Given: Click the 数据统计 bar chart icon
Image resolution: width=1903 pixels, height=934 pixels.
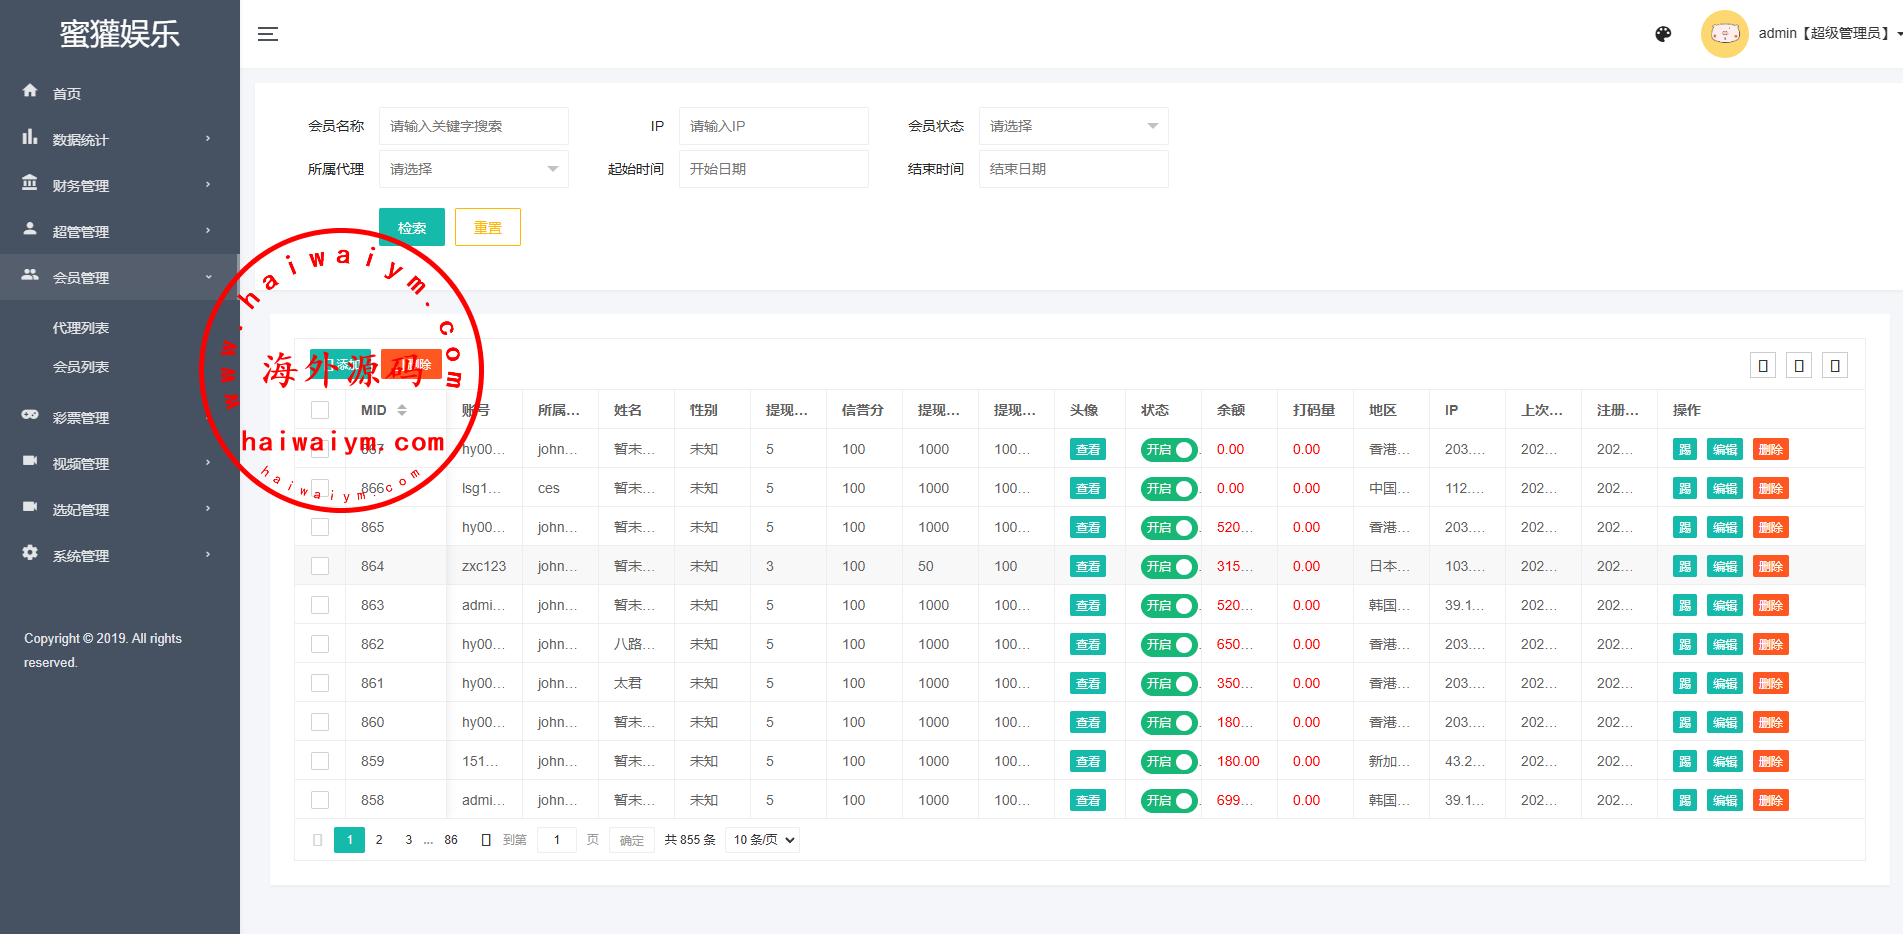Looking at the screenshot, I should pyautogui.click(x=30, y=137).
